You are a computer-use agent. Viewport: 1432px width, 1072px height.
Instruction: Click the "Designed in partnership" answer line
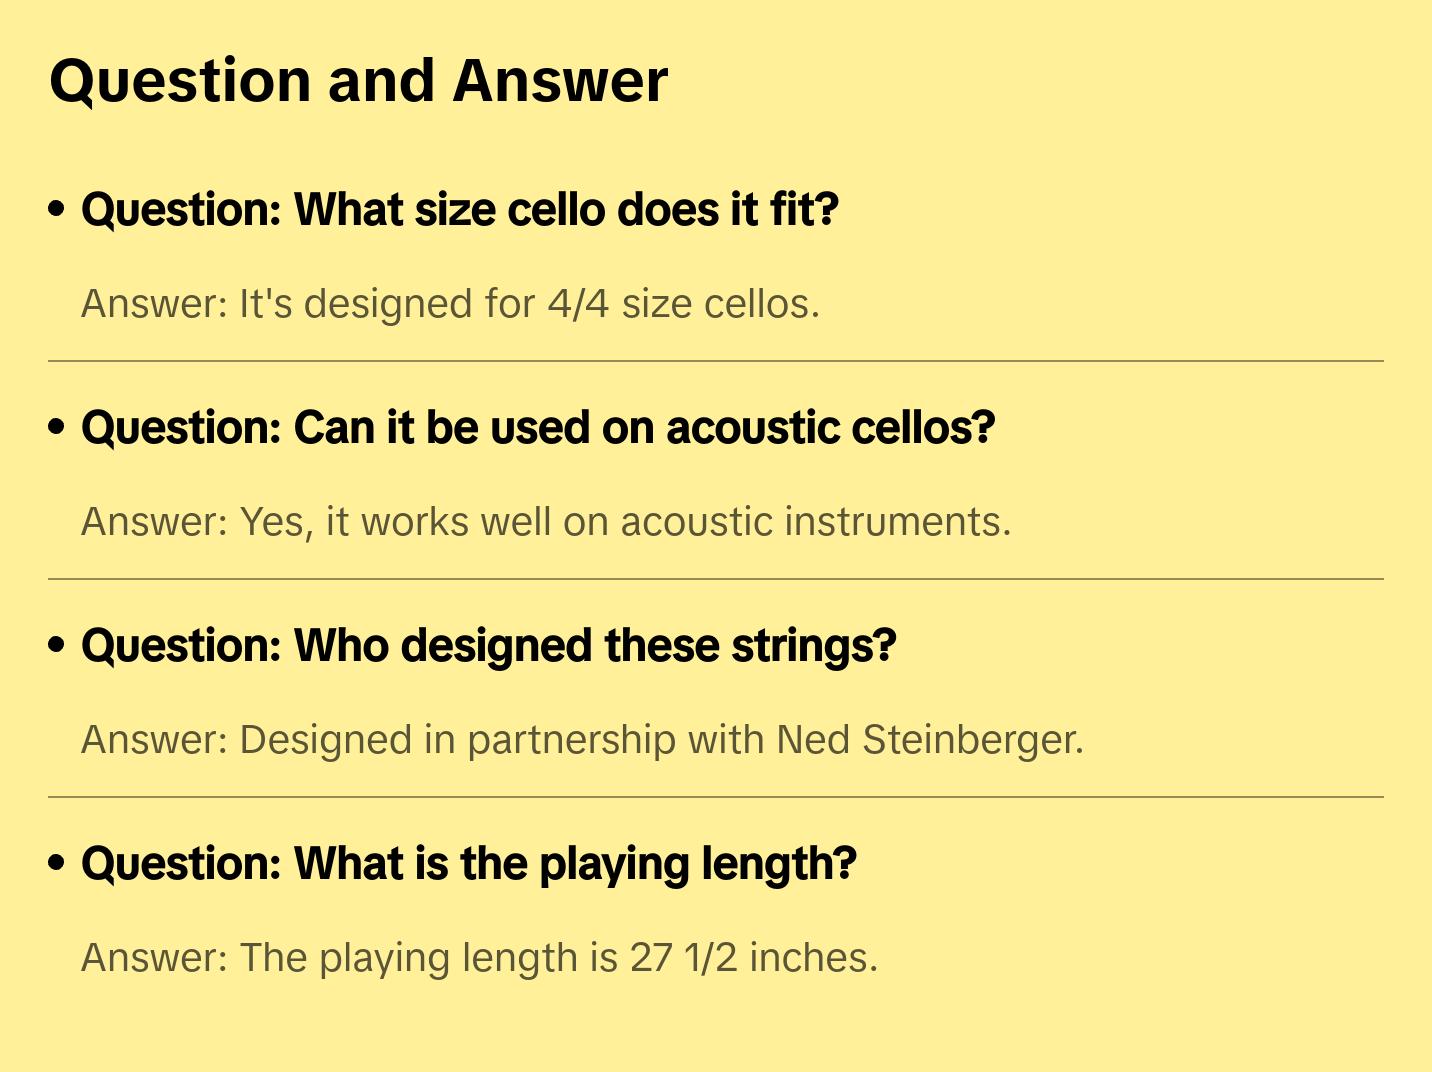click(582, 740)
